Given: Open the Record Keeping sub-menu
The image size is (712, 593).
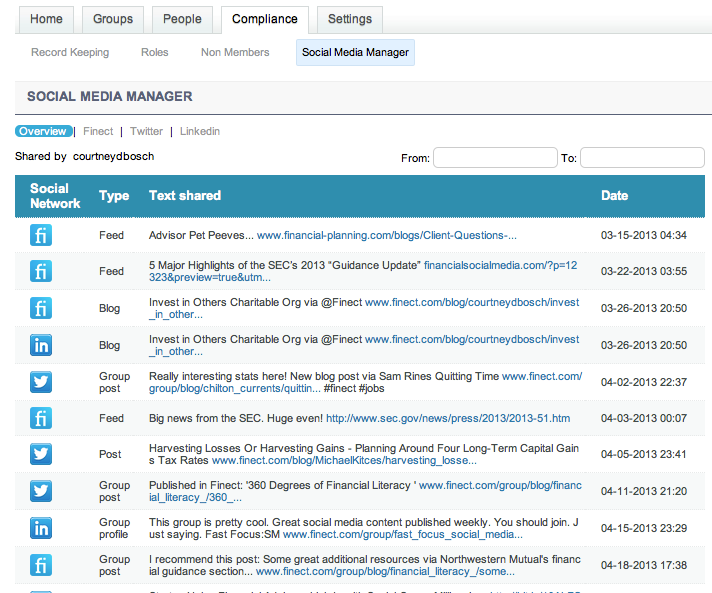Looking at the screenshot, I should coord(70,52).
